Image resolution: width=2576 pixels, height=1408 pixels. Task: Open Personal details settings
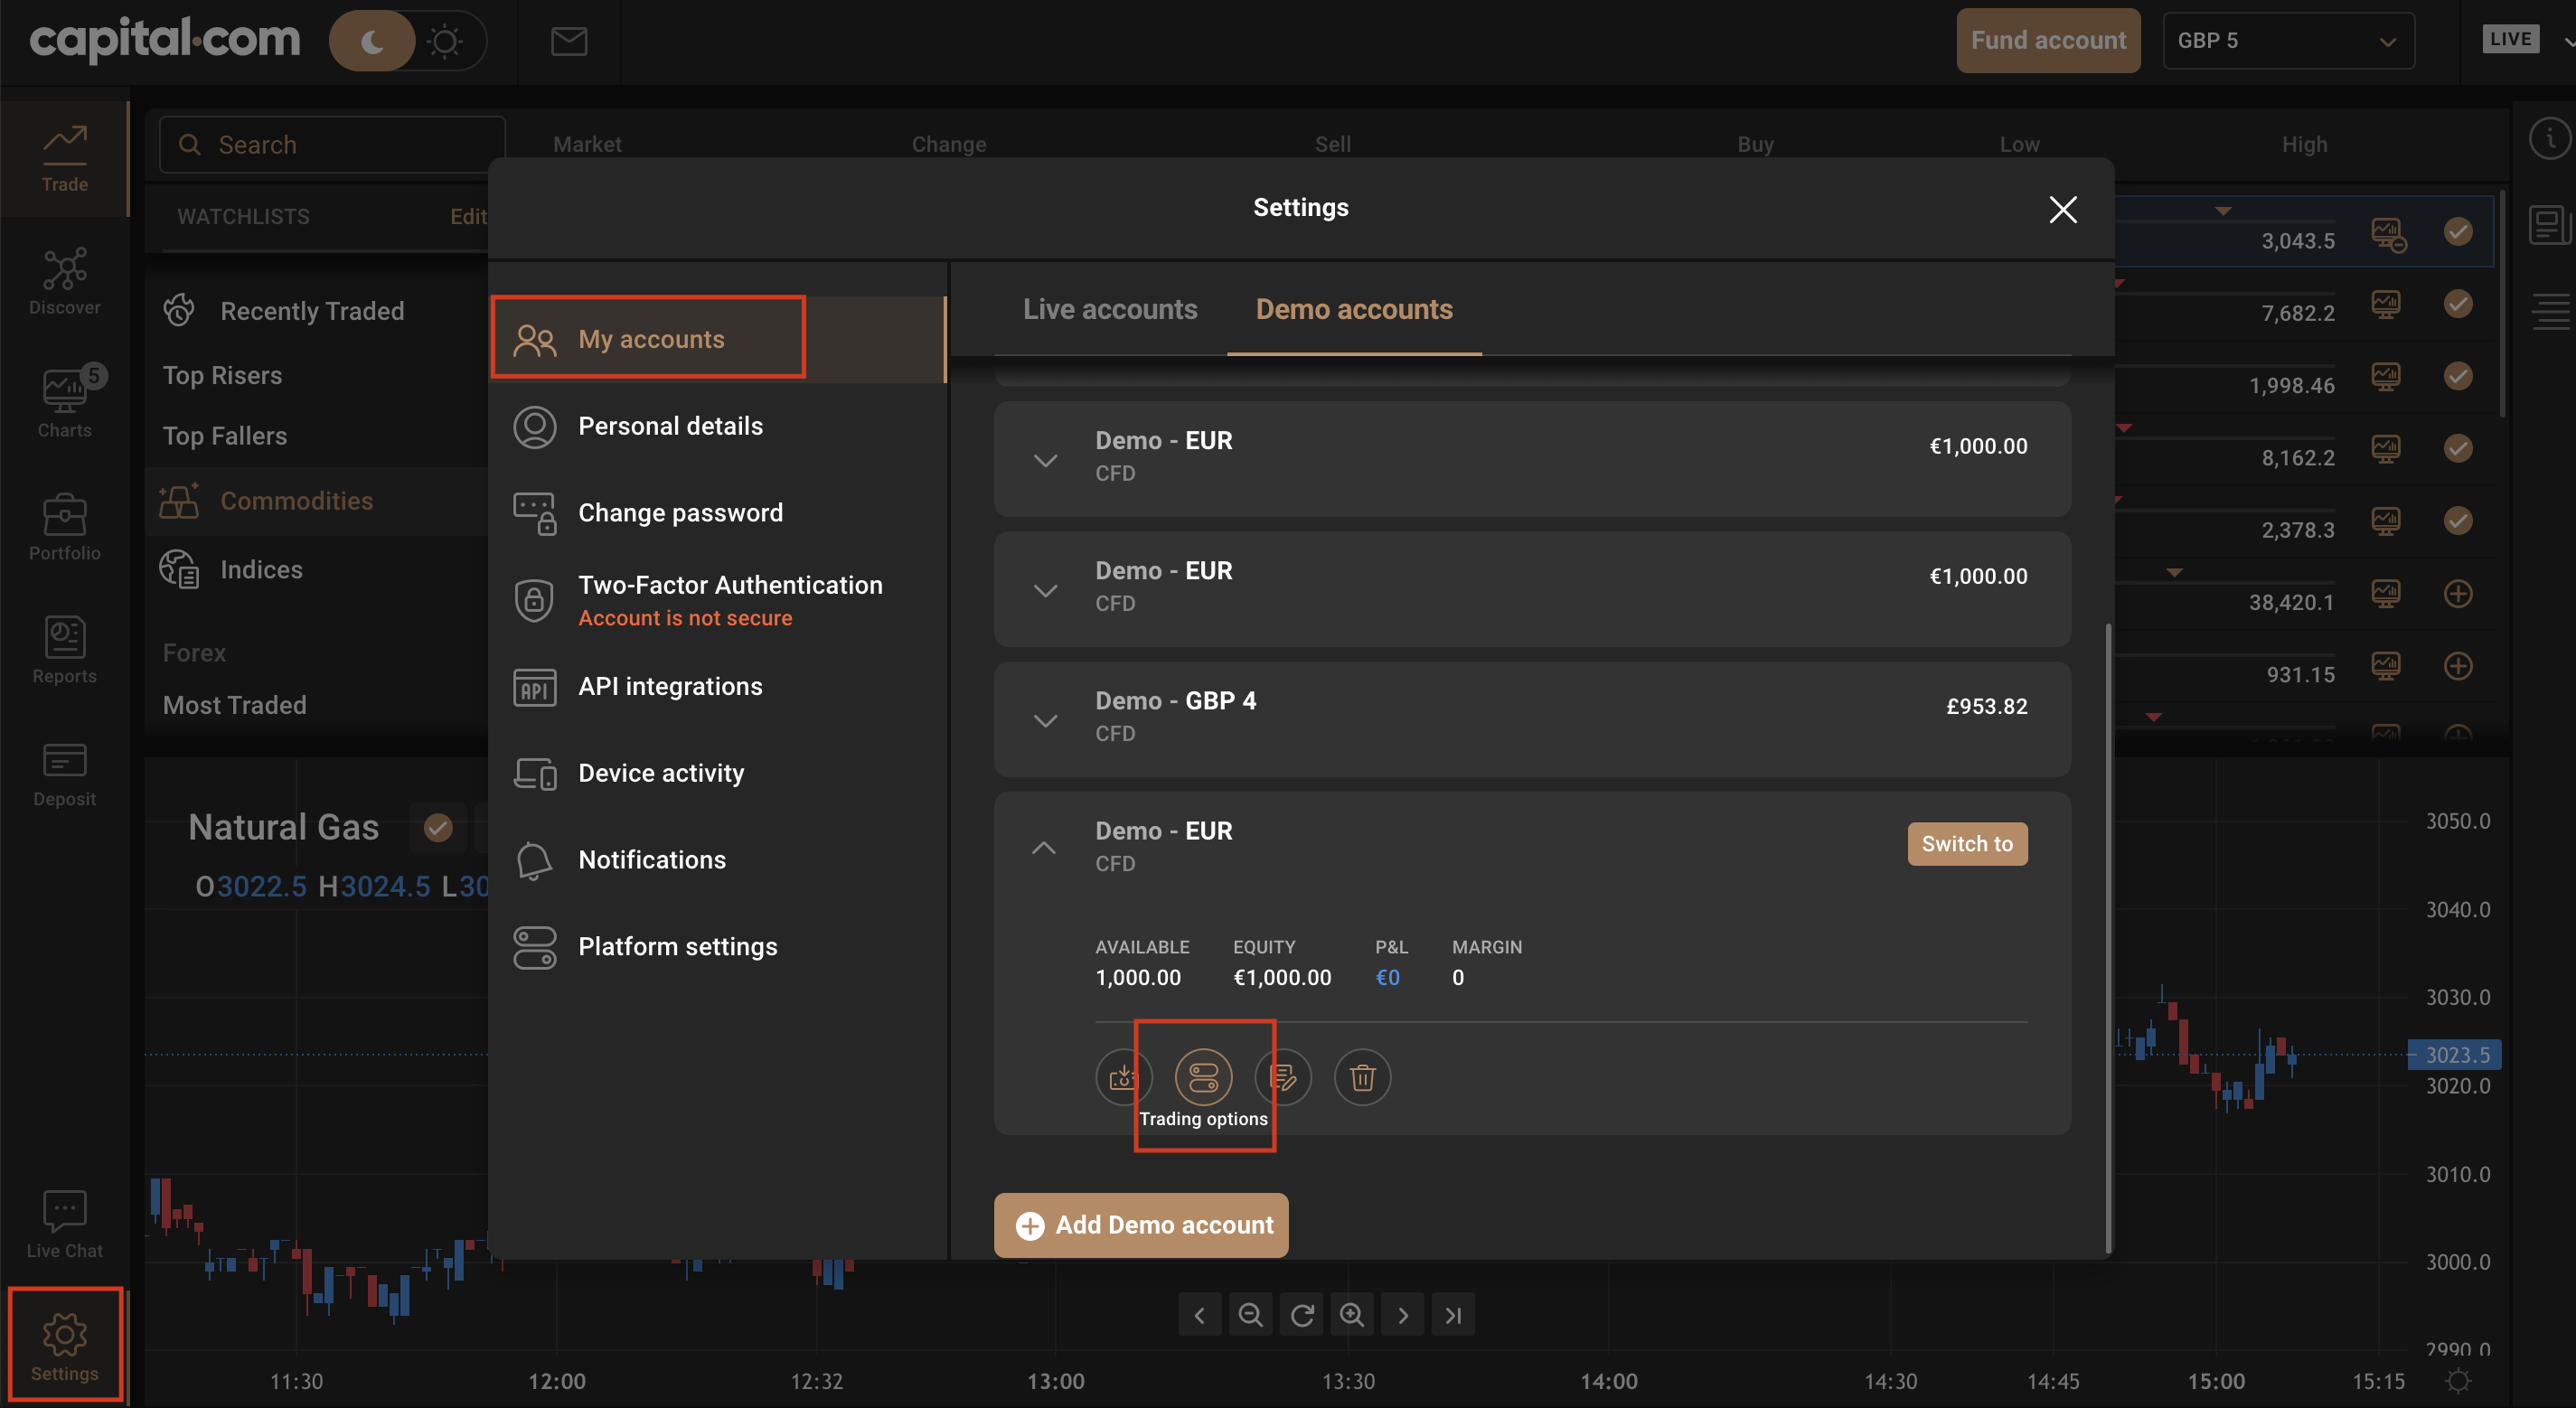718,426
